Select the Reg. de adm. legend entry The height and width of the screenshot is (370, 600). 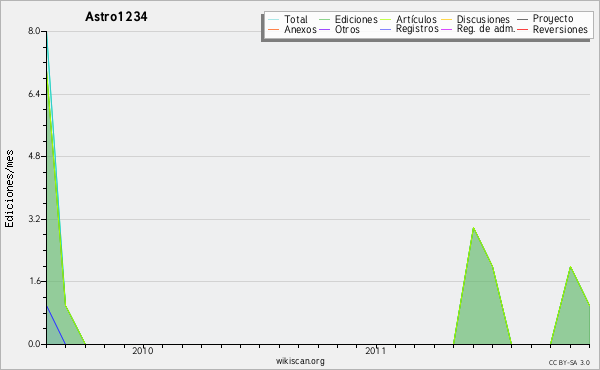(x=486, y=29)
